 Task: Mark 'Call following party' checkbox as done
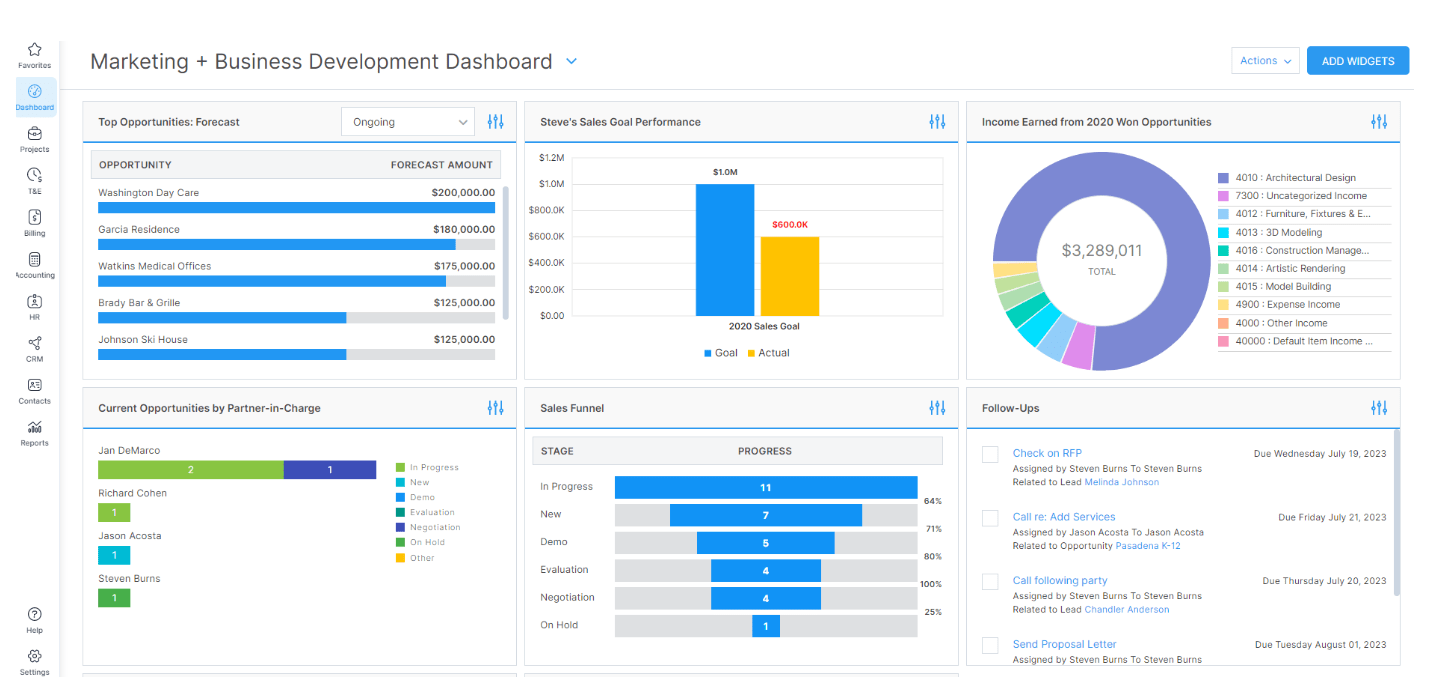990,582
